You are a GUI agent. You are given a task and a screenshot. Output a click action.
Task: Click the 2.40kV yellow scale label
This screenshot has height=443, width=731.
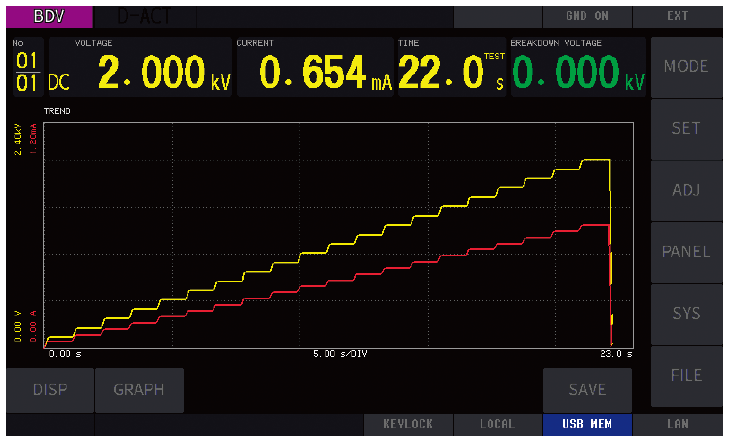[x=18, y=139]
